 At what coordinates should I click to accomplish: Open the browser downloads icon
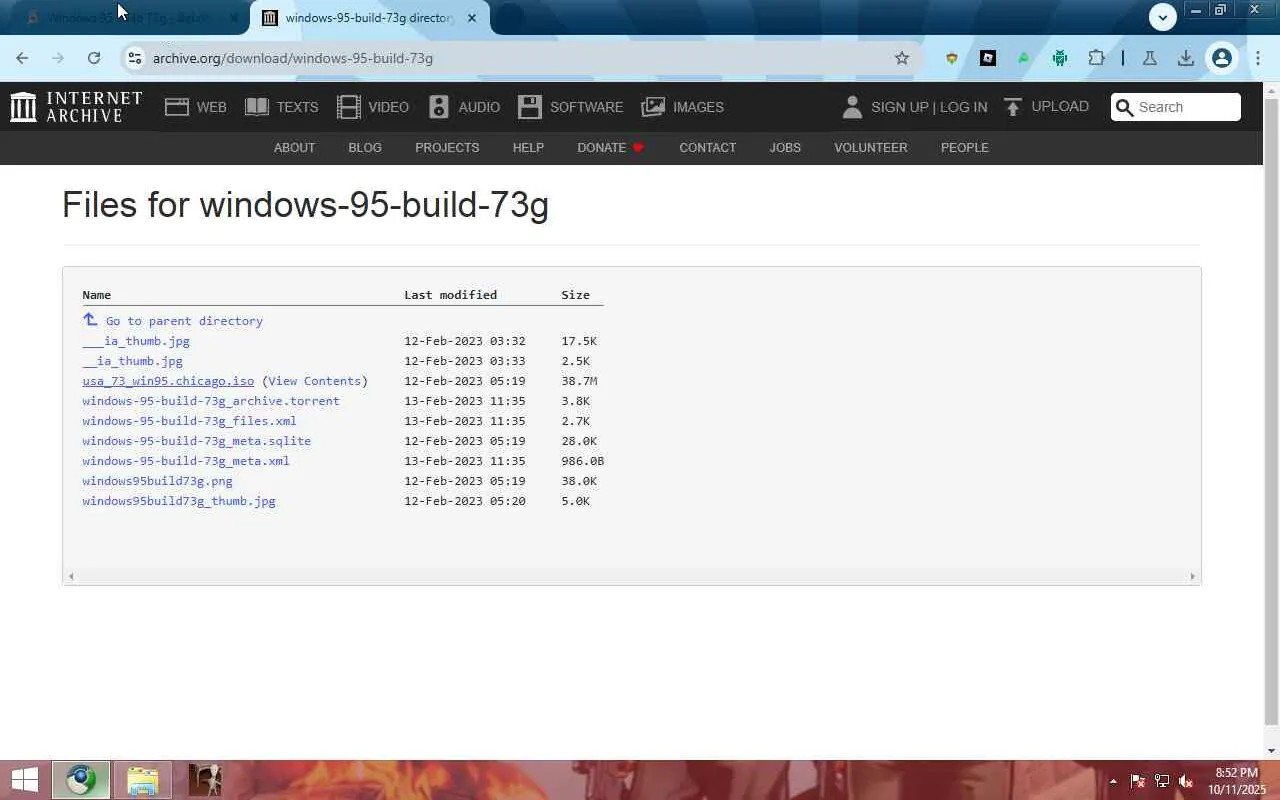click(x=1186, y=58)
